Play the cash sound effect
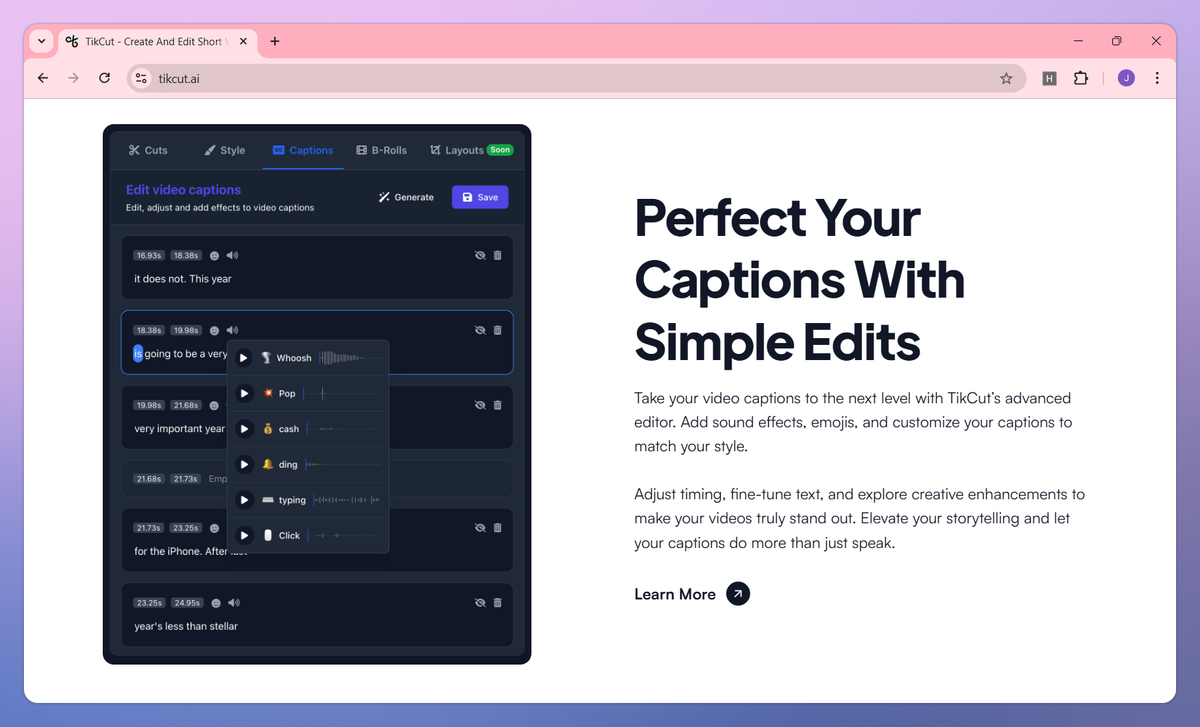Viewport: 1200px width, 727px height. coord(244,429)
